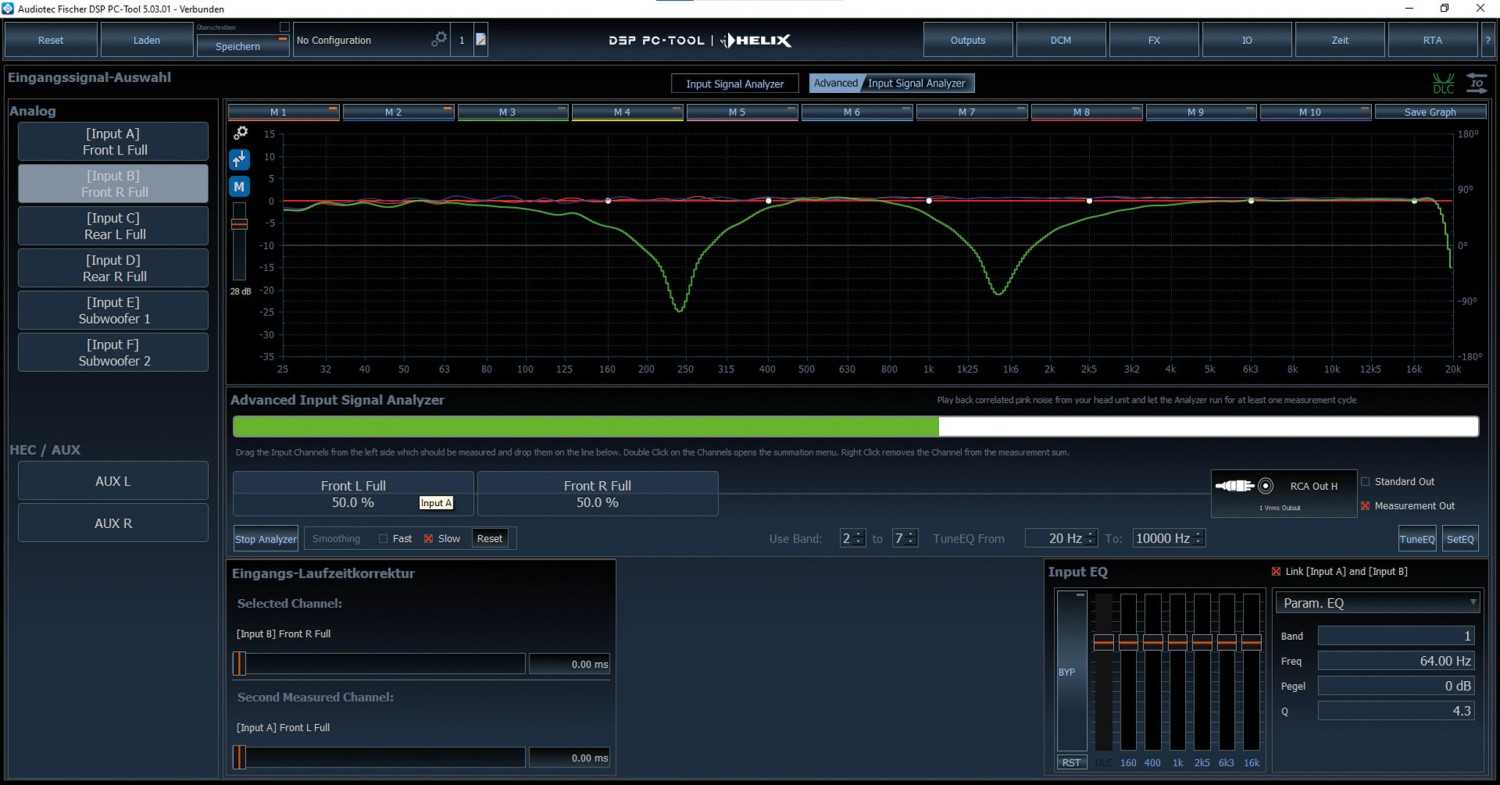1500x785 pixels.
Task: Click Stop Analyzer
Action: [x=266, y=539]
